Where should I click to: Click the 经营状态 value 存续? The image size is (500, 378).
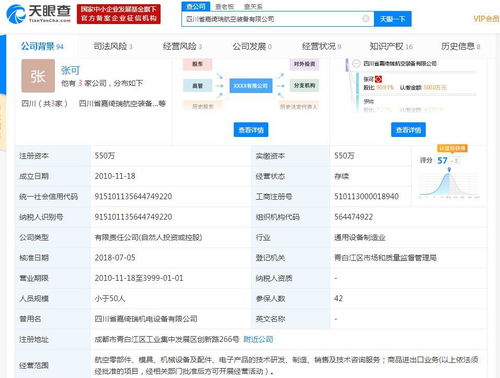coord(341,176)
